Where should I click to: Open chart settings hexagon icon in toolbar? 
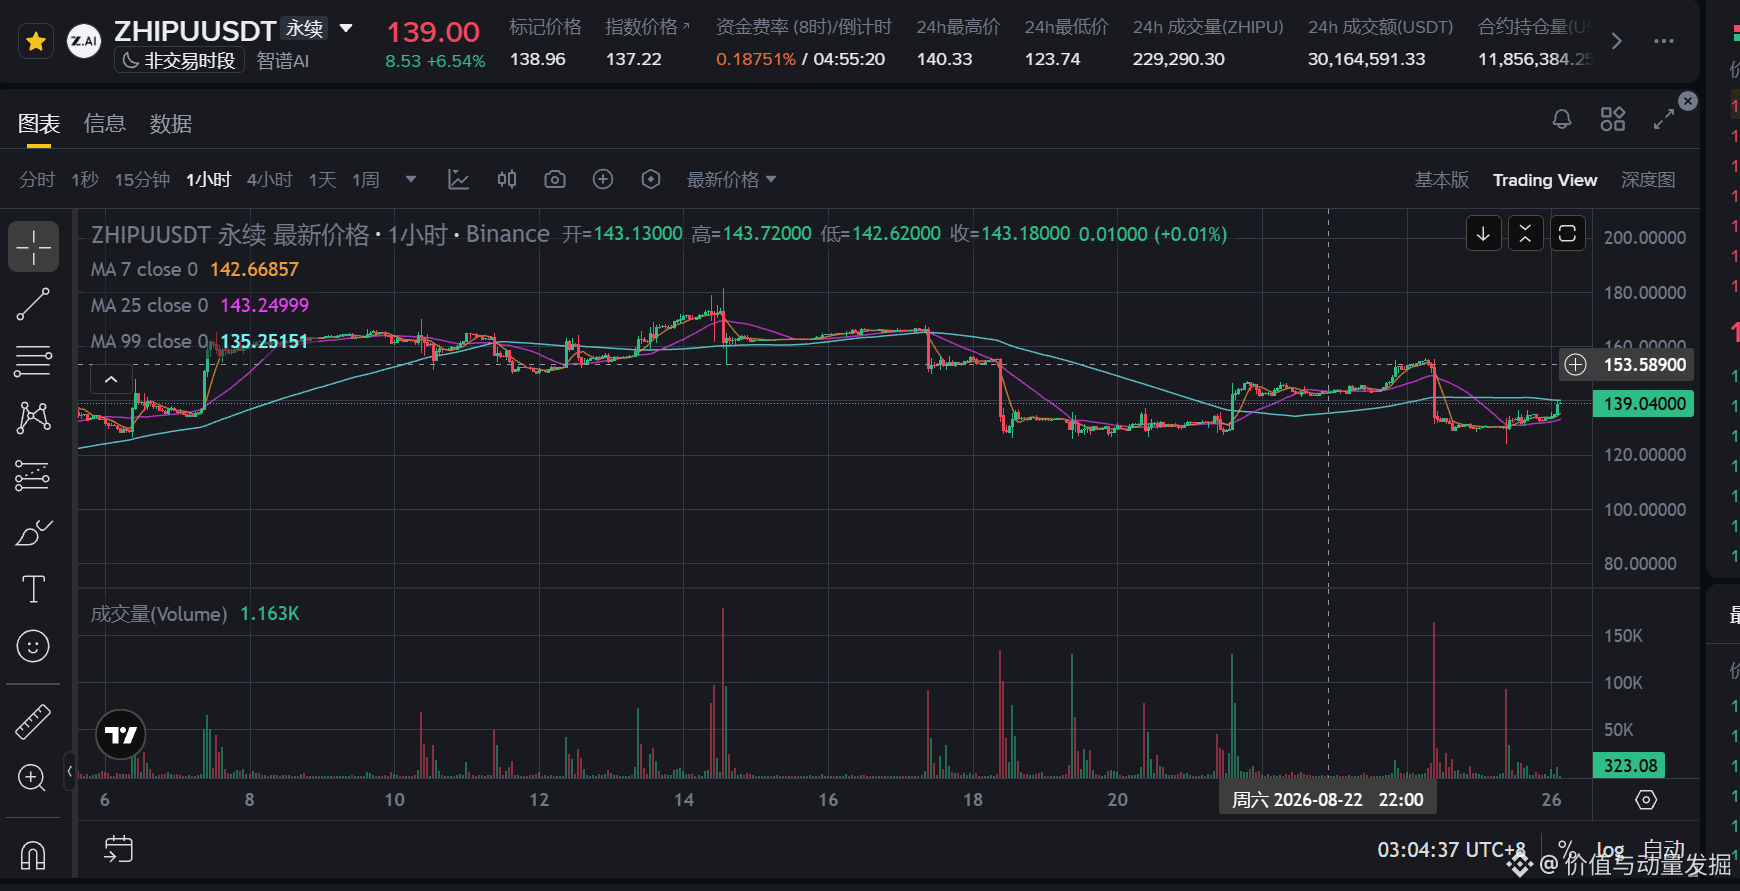651,179
